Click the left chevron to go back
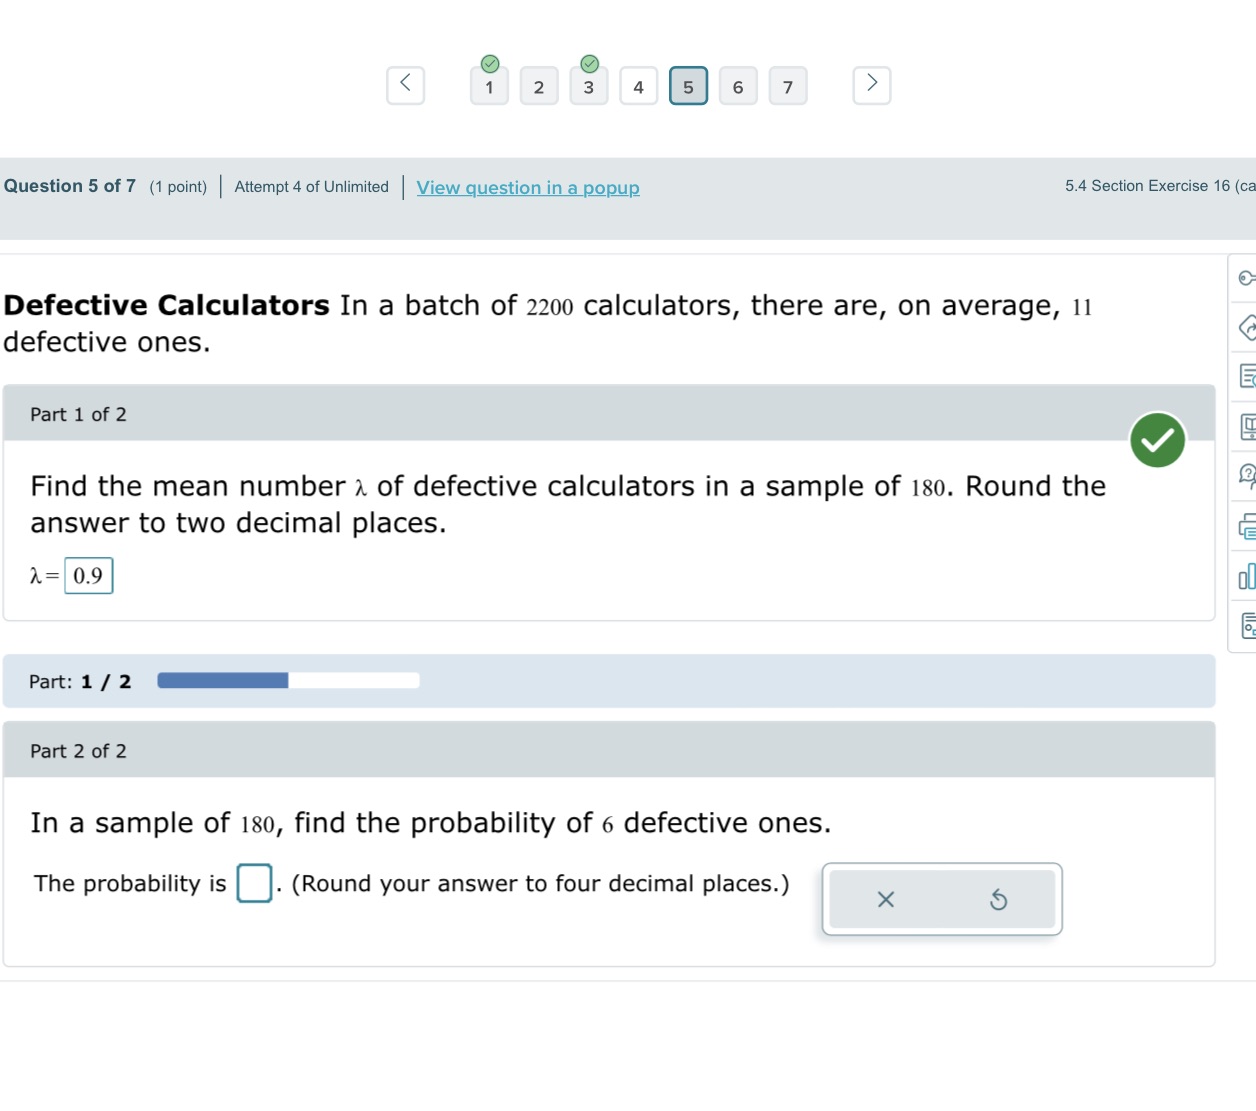 click(405, 84)
